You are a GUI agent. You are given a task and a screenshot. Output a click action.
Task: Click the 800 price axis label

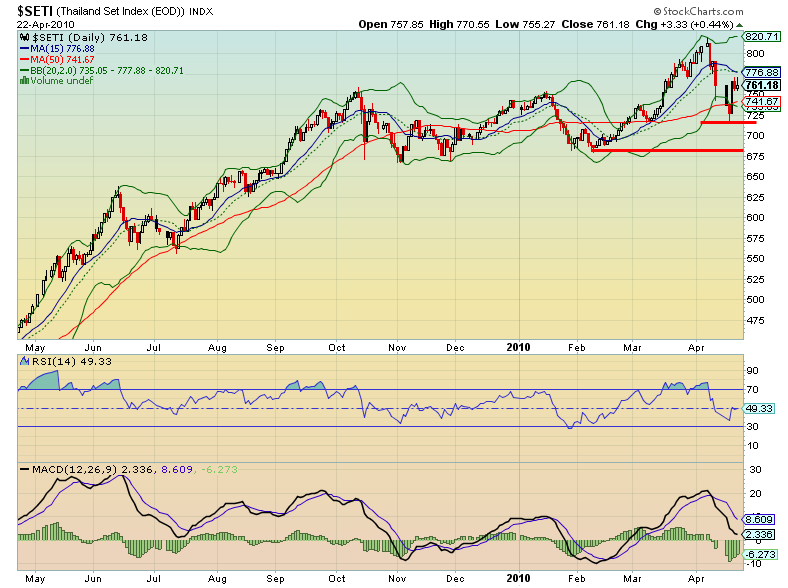(x=755, y=54)
